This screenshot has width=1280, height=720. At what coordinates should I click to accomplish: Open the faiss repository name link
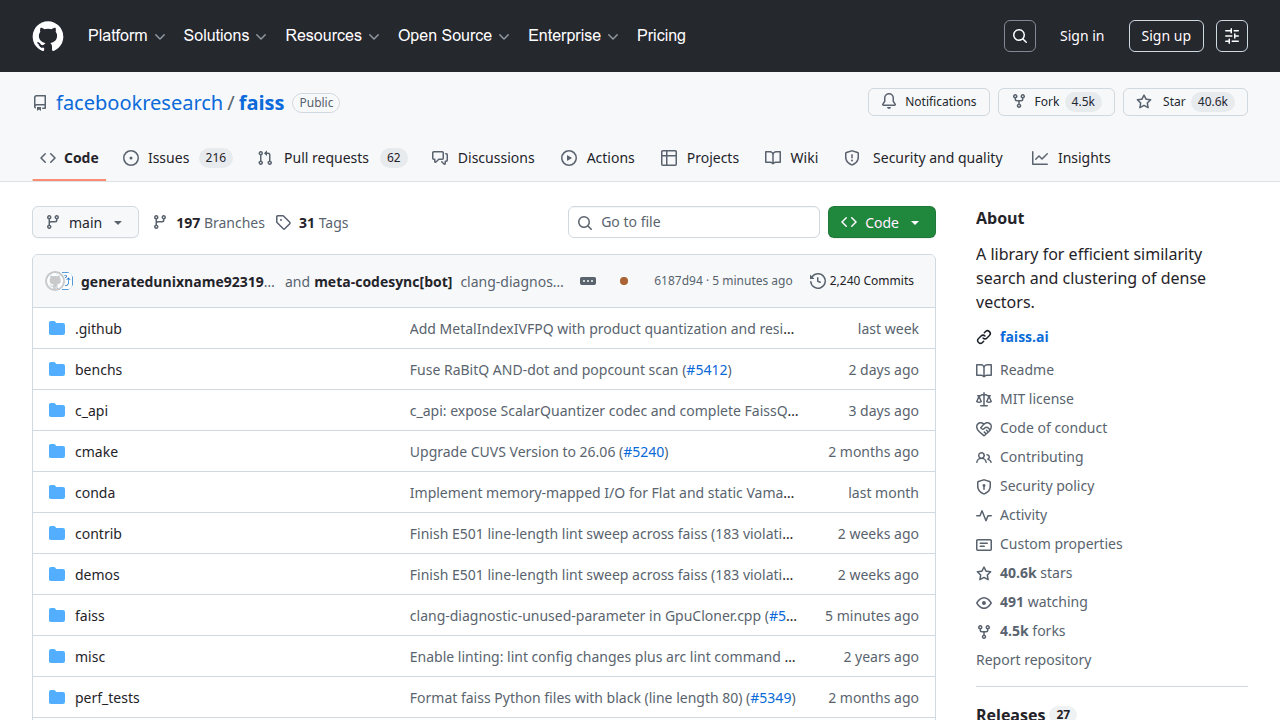coord(262,103)
